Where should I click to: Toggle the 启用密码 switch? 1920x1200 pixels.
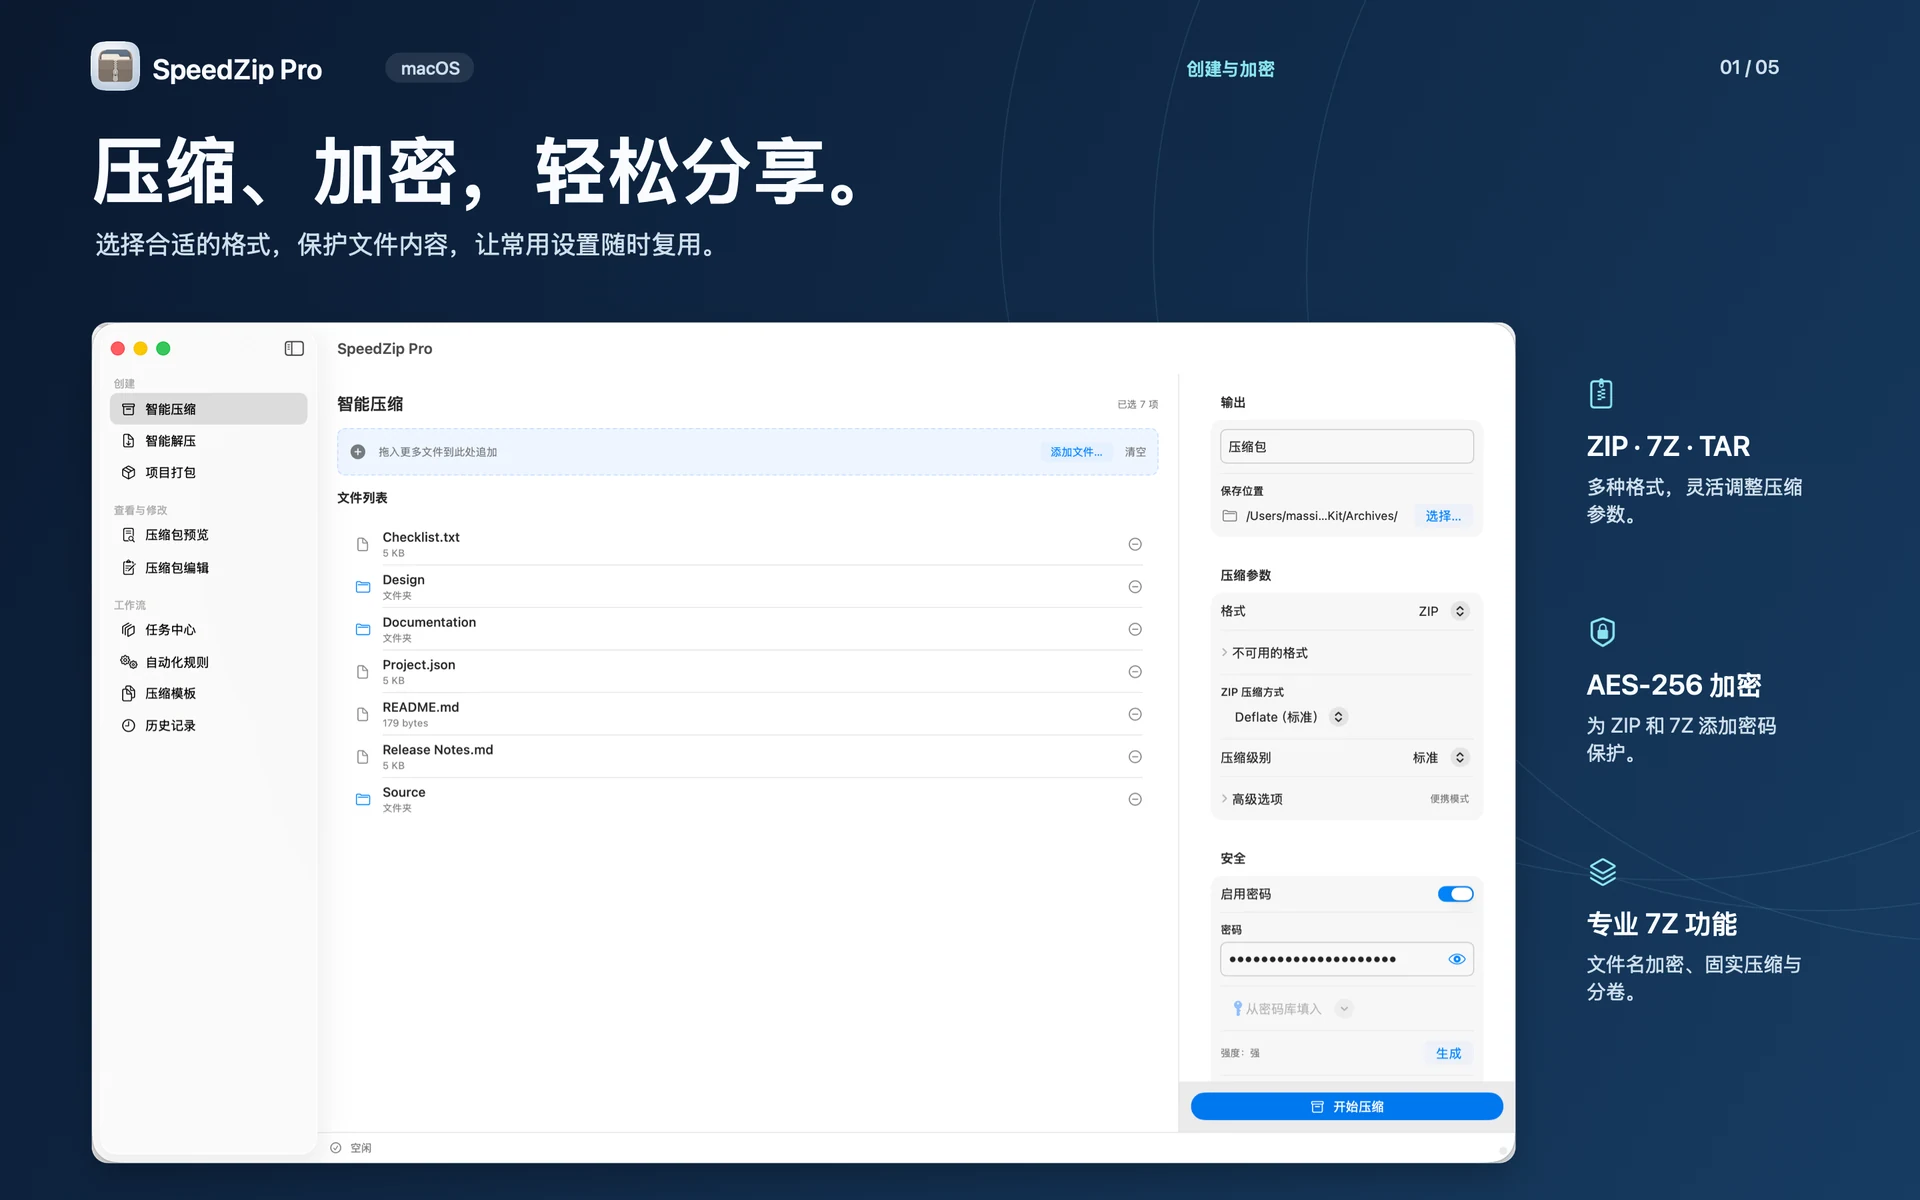pos(1455,894)
